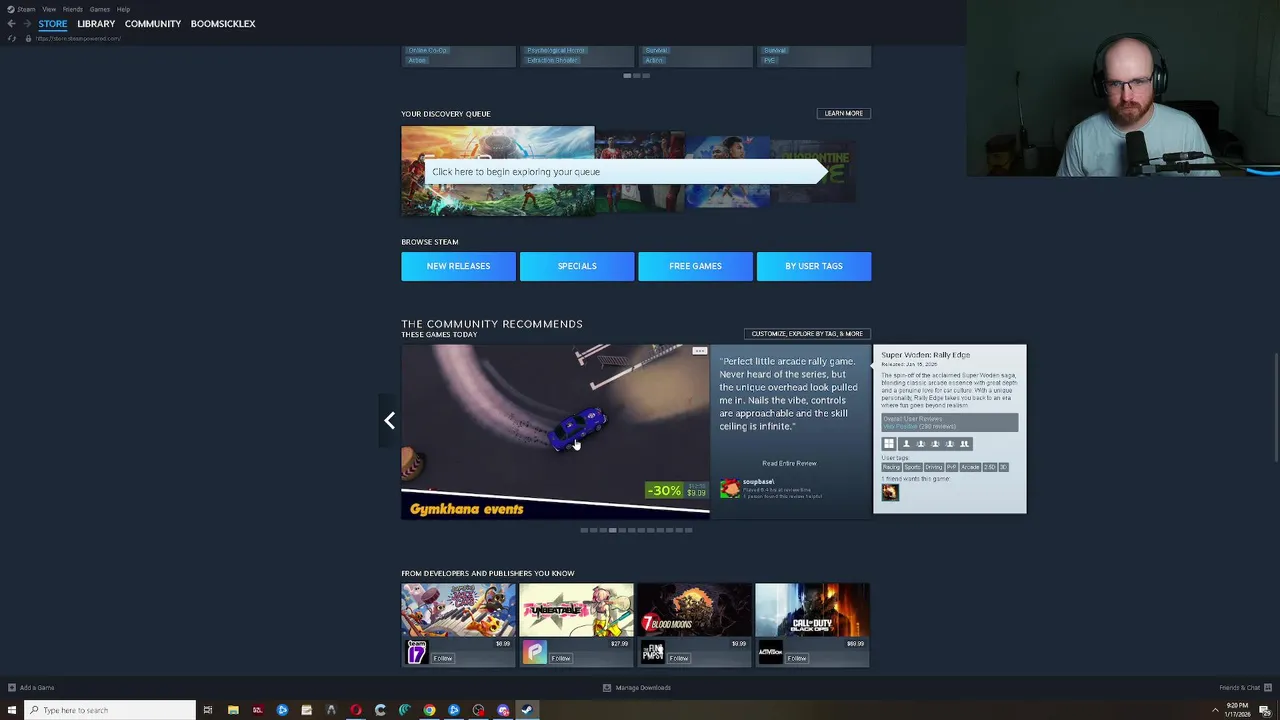This screenshot has width=1280, height=720.
Task: Open Manage Downloads
Action: [x=637, y=687]
